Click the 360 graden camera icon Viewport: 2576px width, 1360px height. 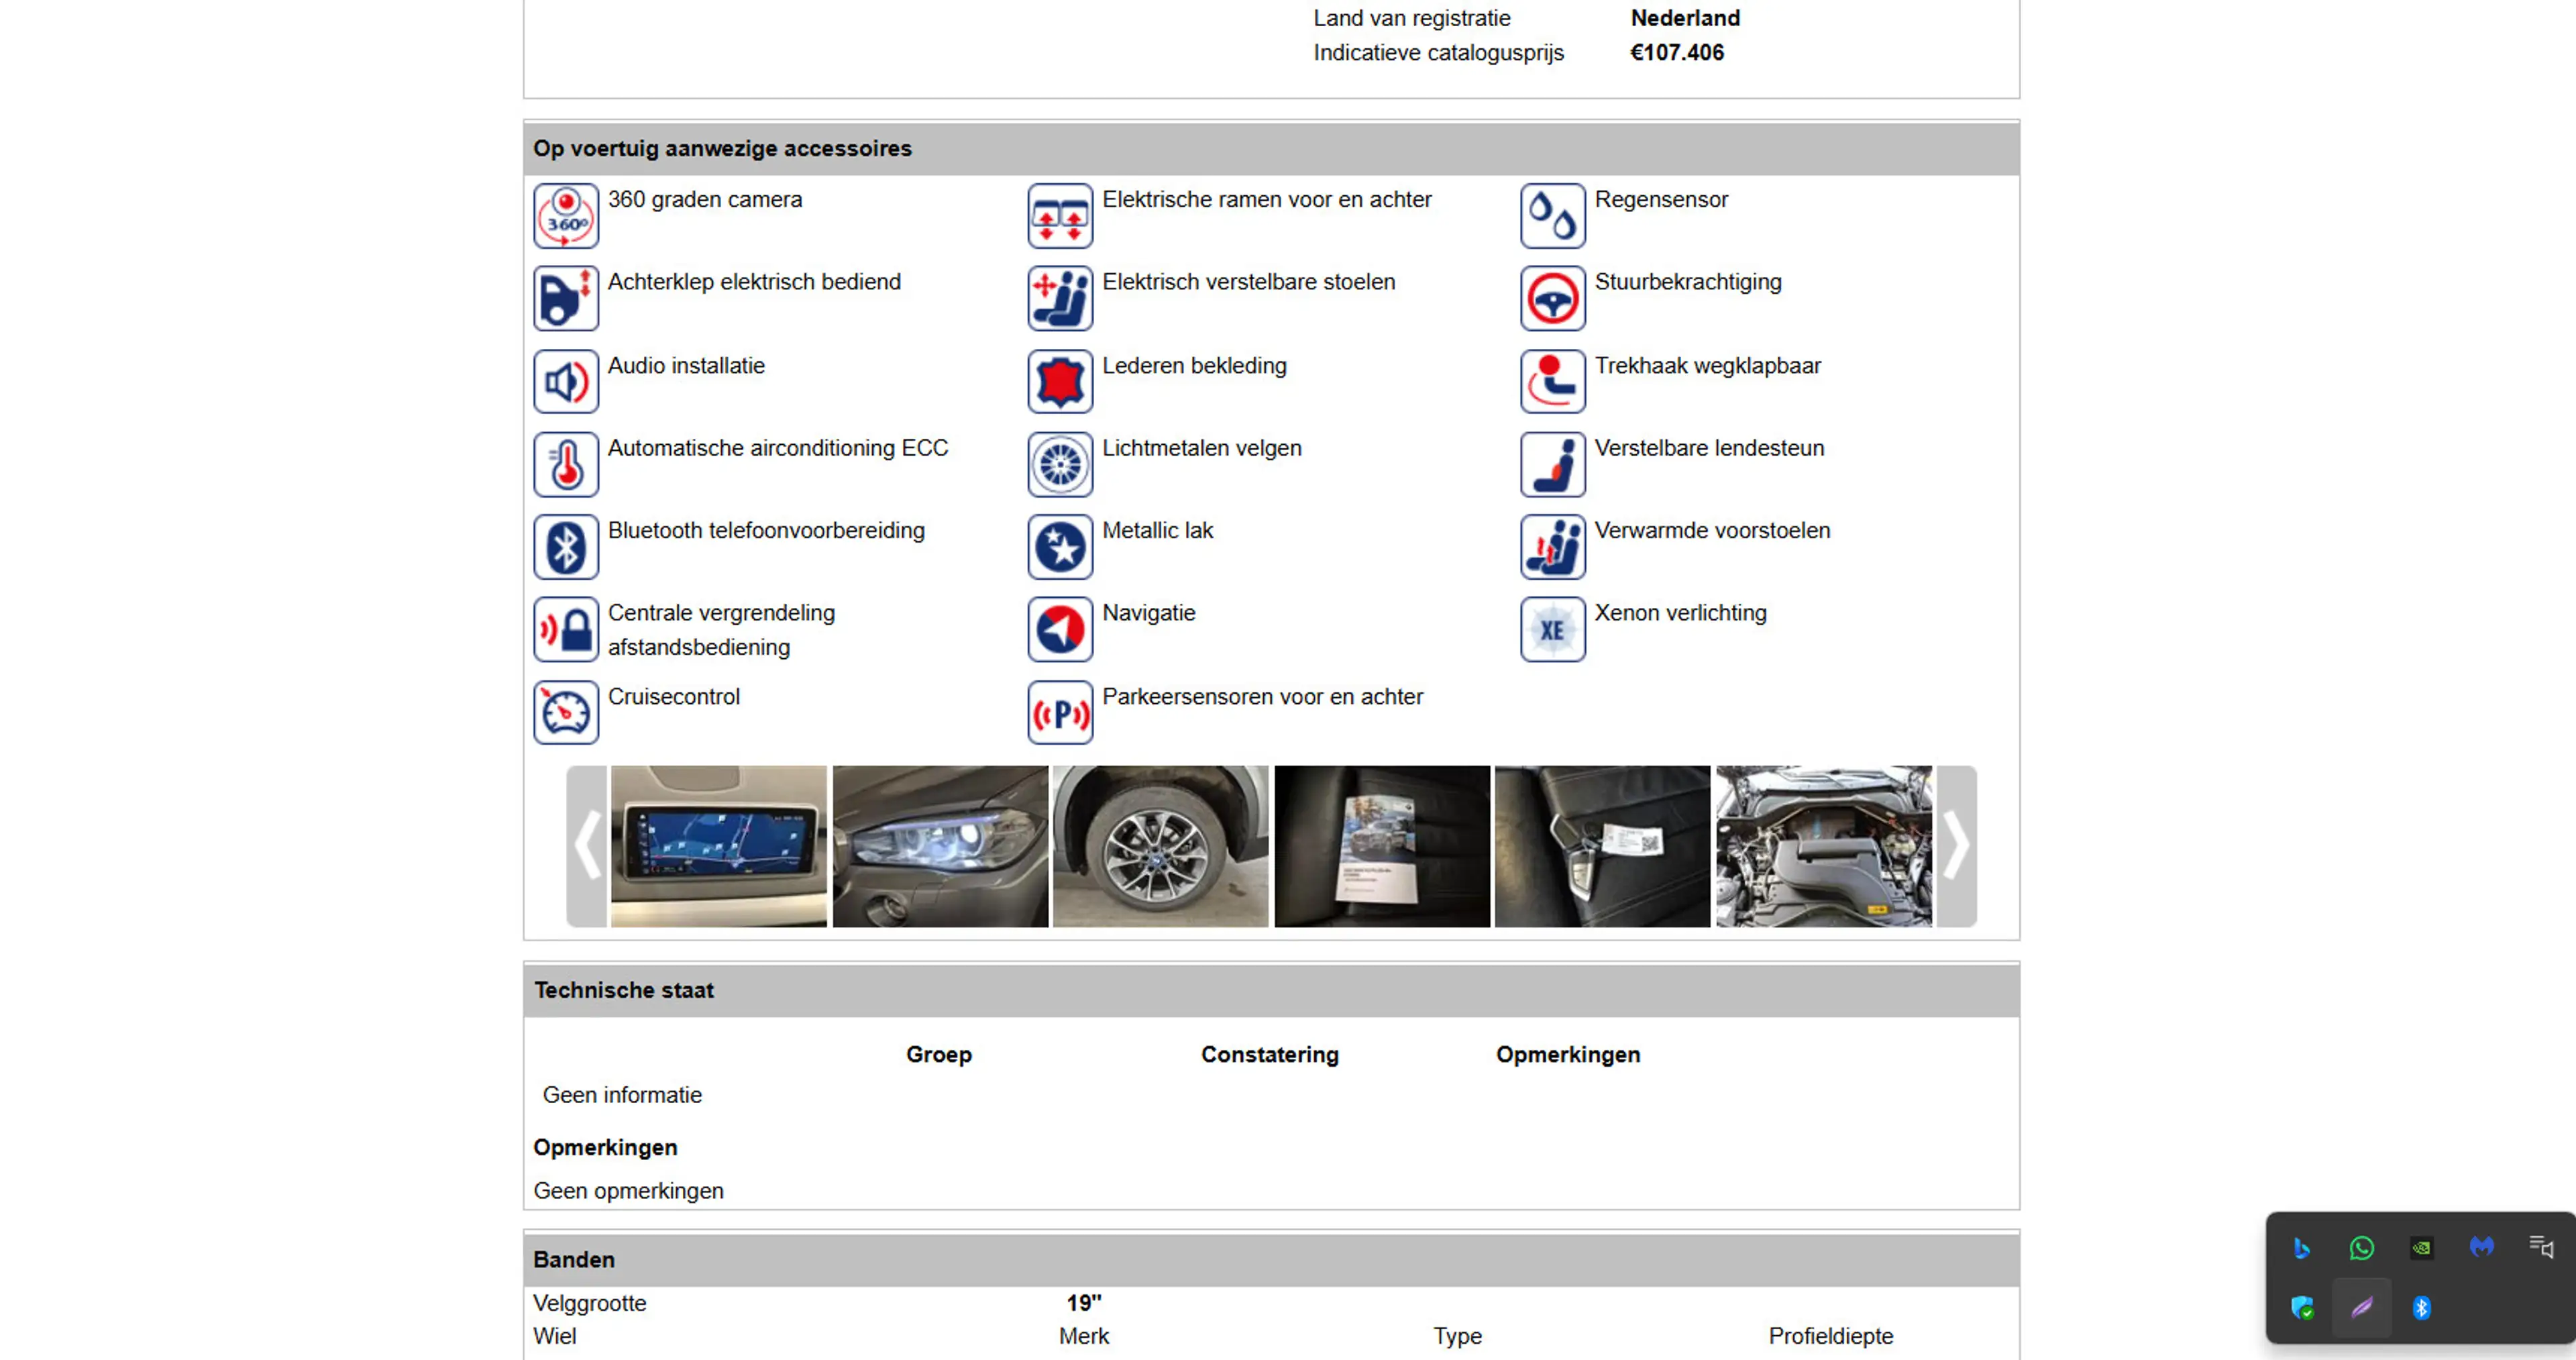(x=566, y=215)
